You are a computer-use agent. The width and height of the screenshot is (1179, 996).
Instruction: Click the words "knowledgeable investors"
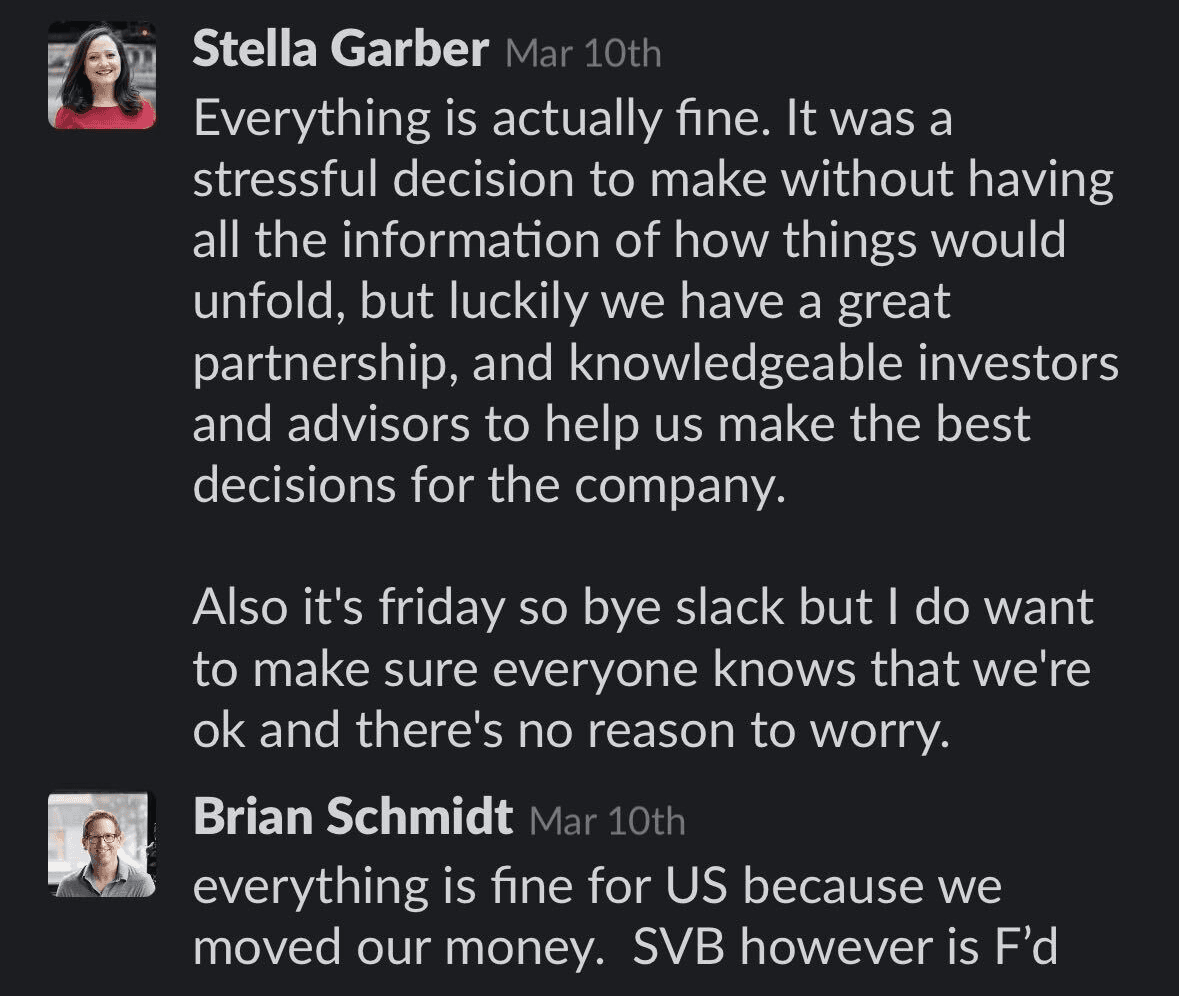pyautogui.click(x=843, y=364)
